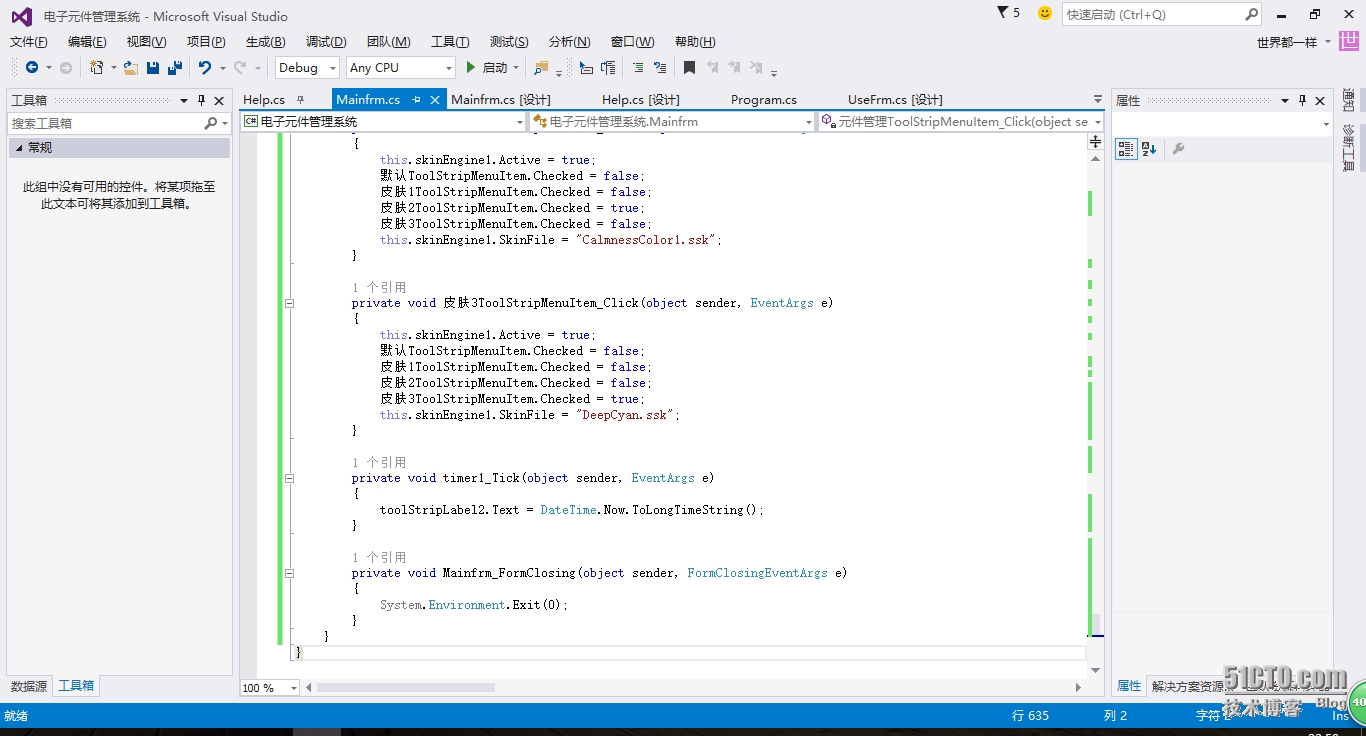Viewport: 1366px width, 736px height.
Task: Click the Property Pages wrench icon
Action: tap(1178, 149)
